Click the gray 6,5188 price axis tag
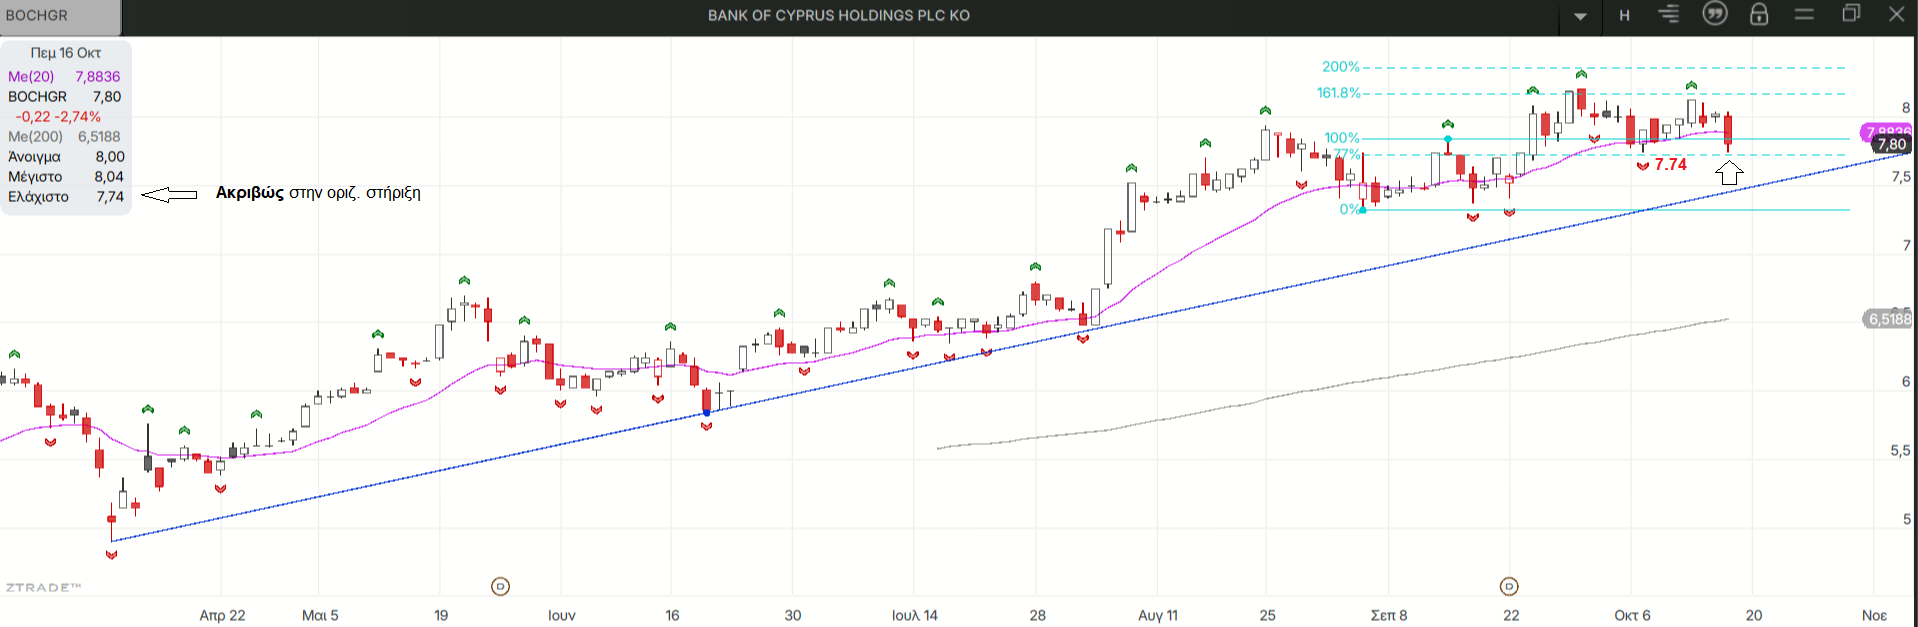This screenshot has height=627, width=1918. [x=1888, y=319]
